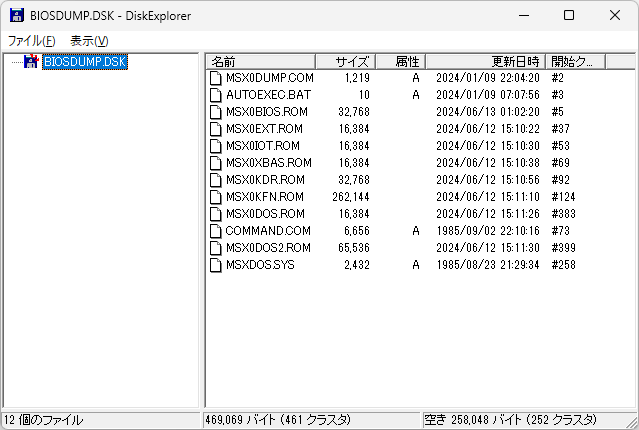Click status bar text 12 個のファイル
Image resolution: width=639 pixels, height=430 pixels.
tap(43, 420)
